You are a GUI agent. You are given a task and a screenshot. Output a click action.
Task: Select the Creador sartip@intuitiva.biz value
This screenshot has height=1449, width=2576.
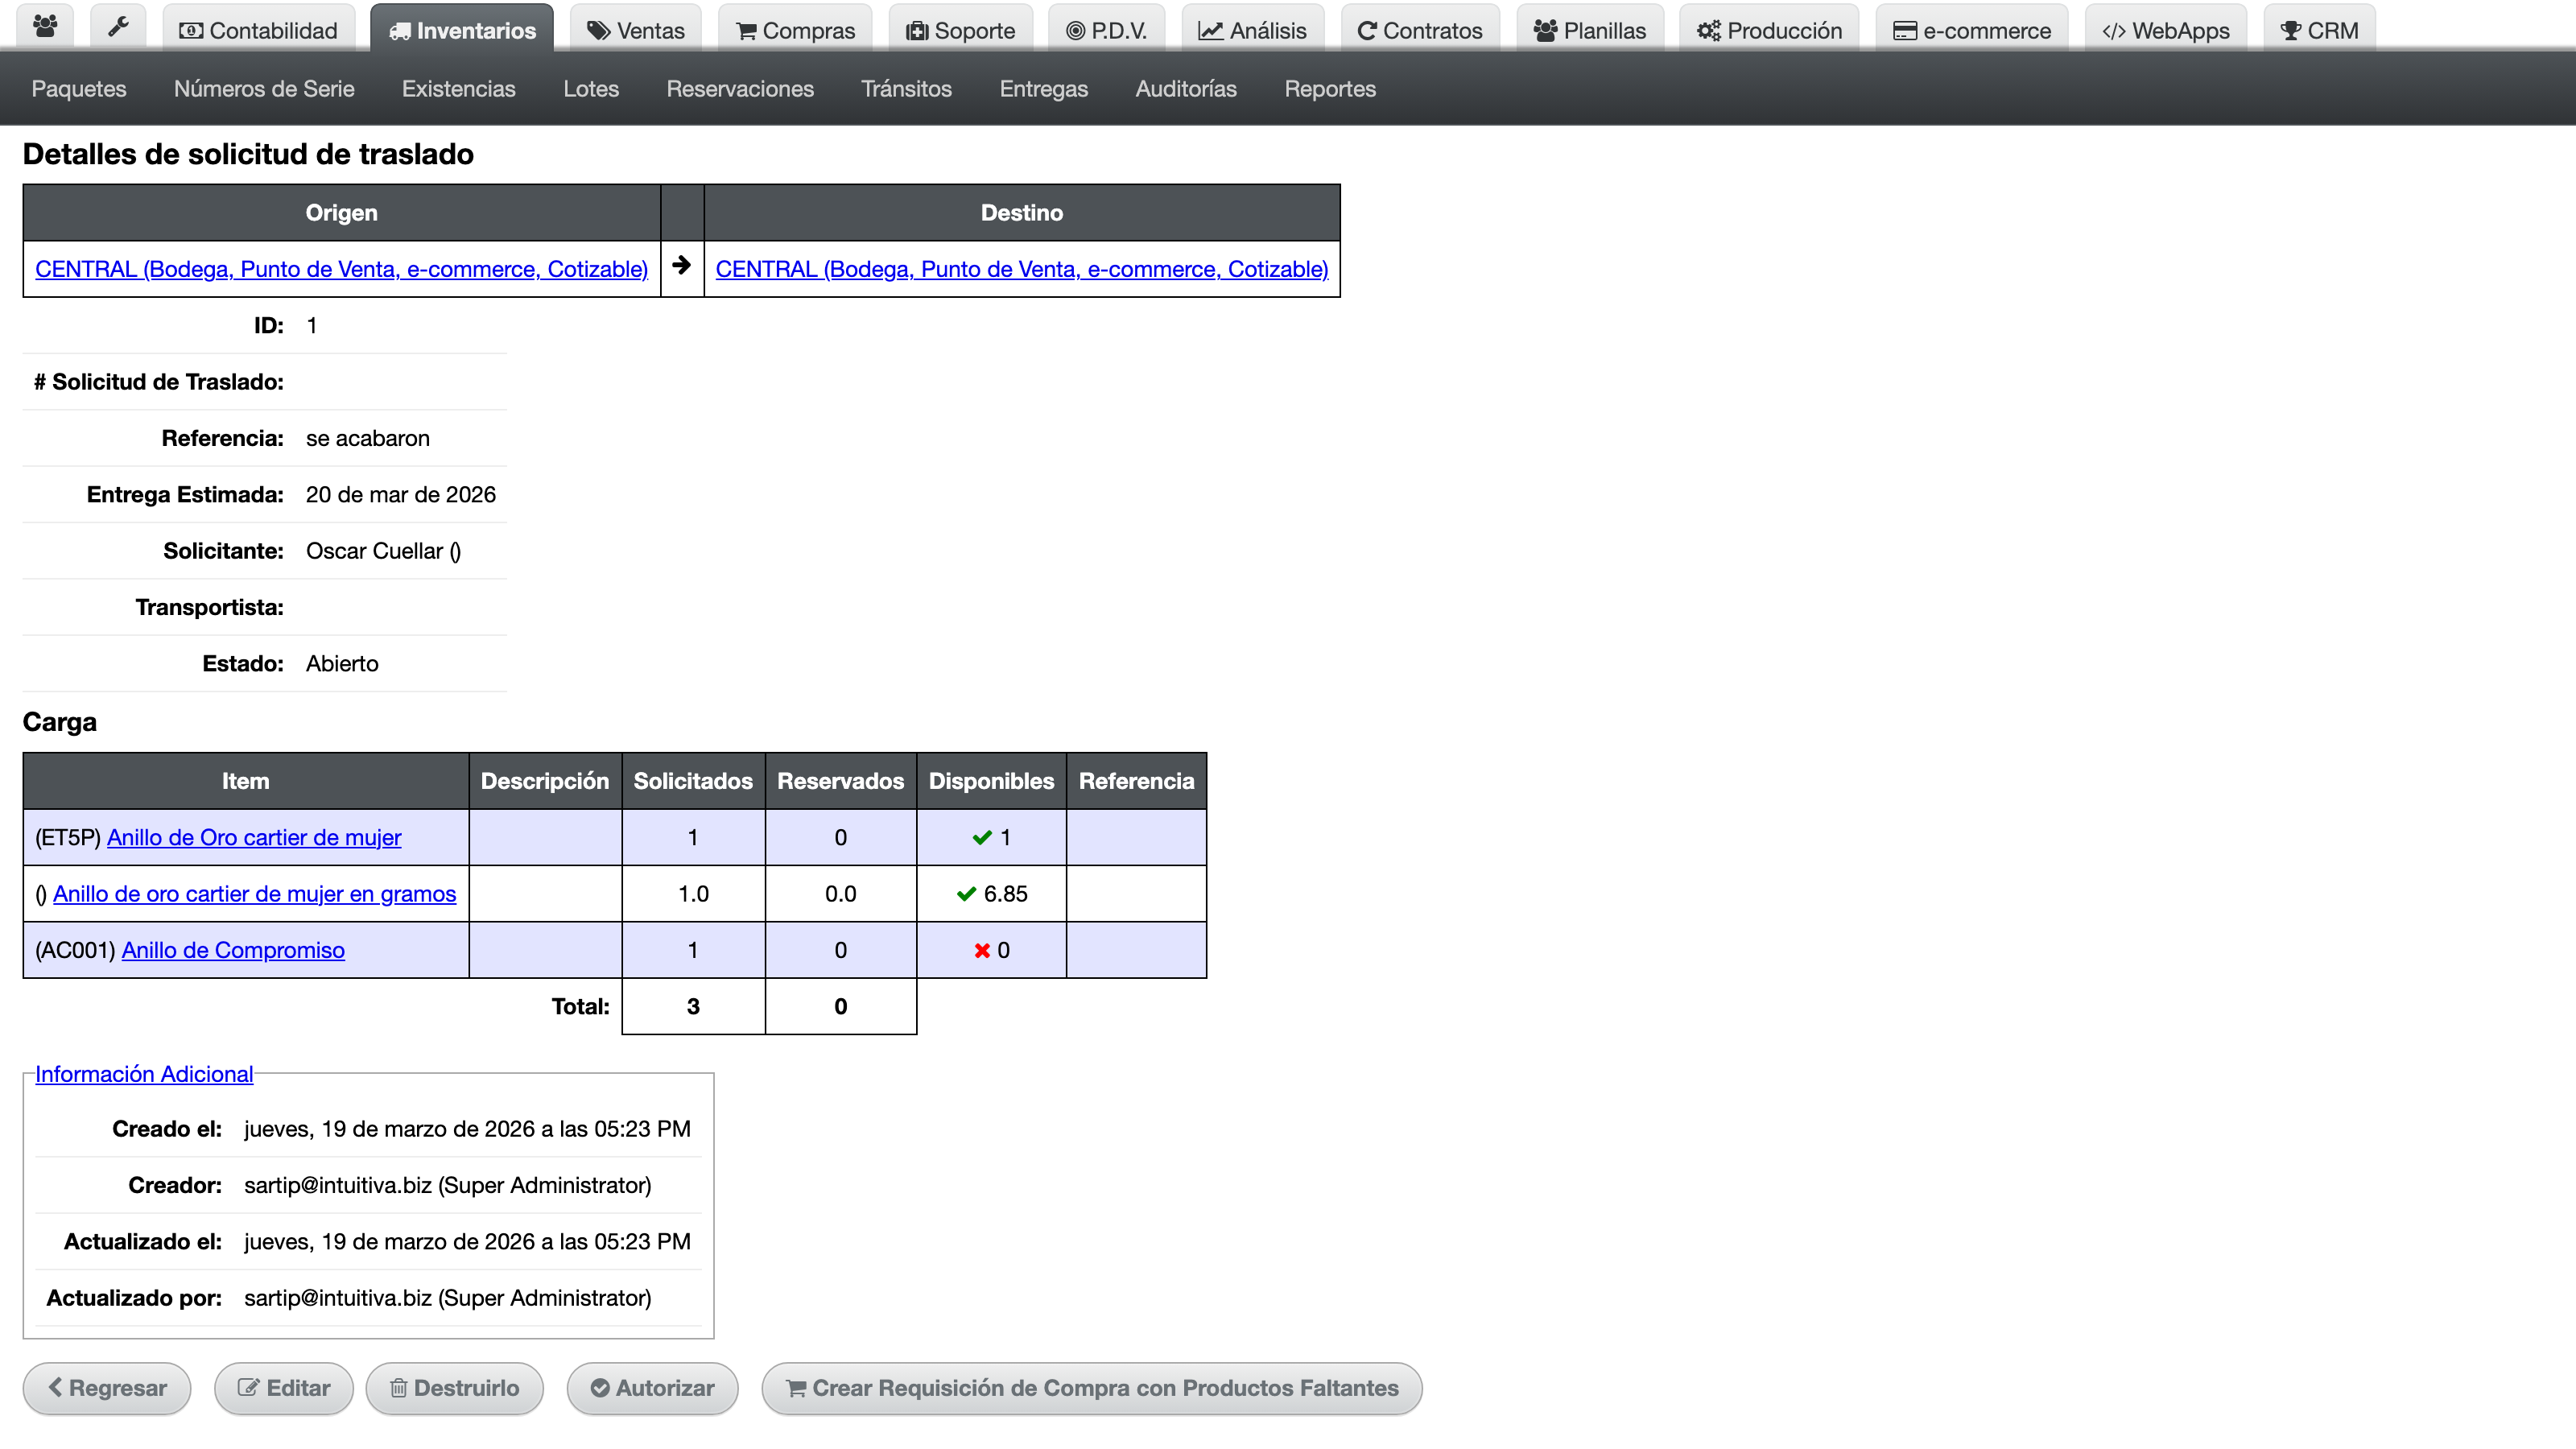point(447,1185)
